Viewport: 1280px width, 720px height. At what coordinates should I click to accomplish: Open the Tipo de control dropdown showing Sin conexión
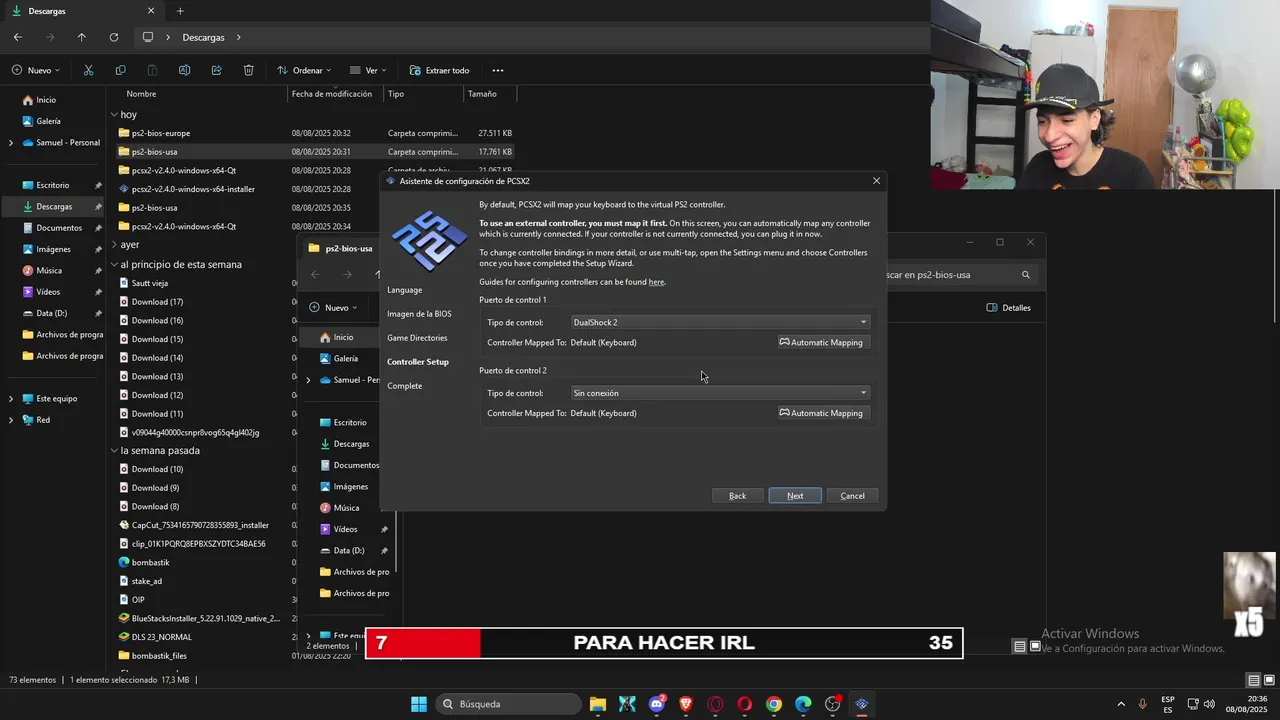coord(720,393)
